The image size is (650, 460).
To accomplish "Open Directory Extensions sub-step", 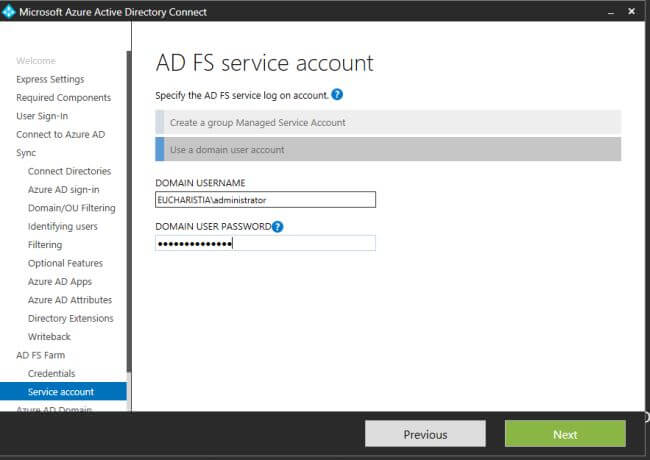I will click(x=70, y=318).
